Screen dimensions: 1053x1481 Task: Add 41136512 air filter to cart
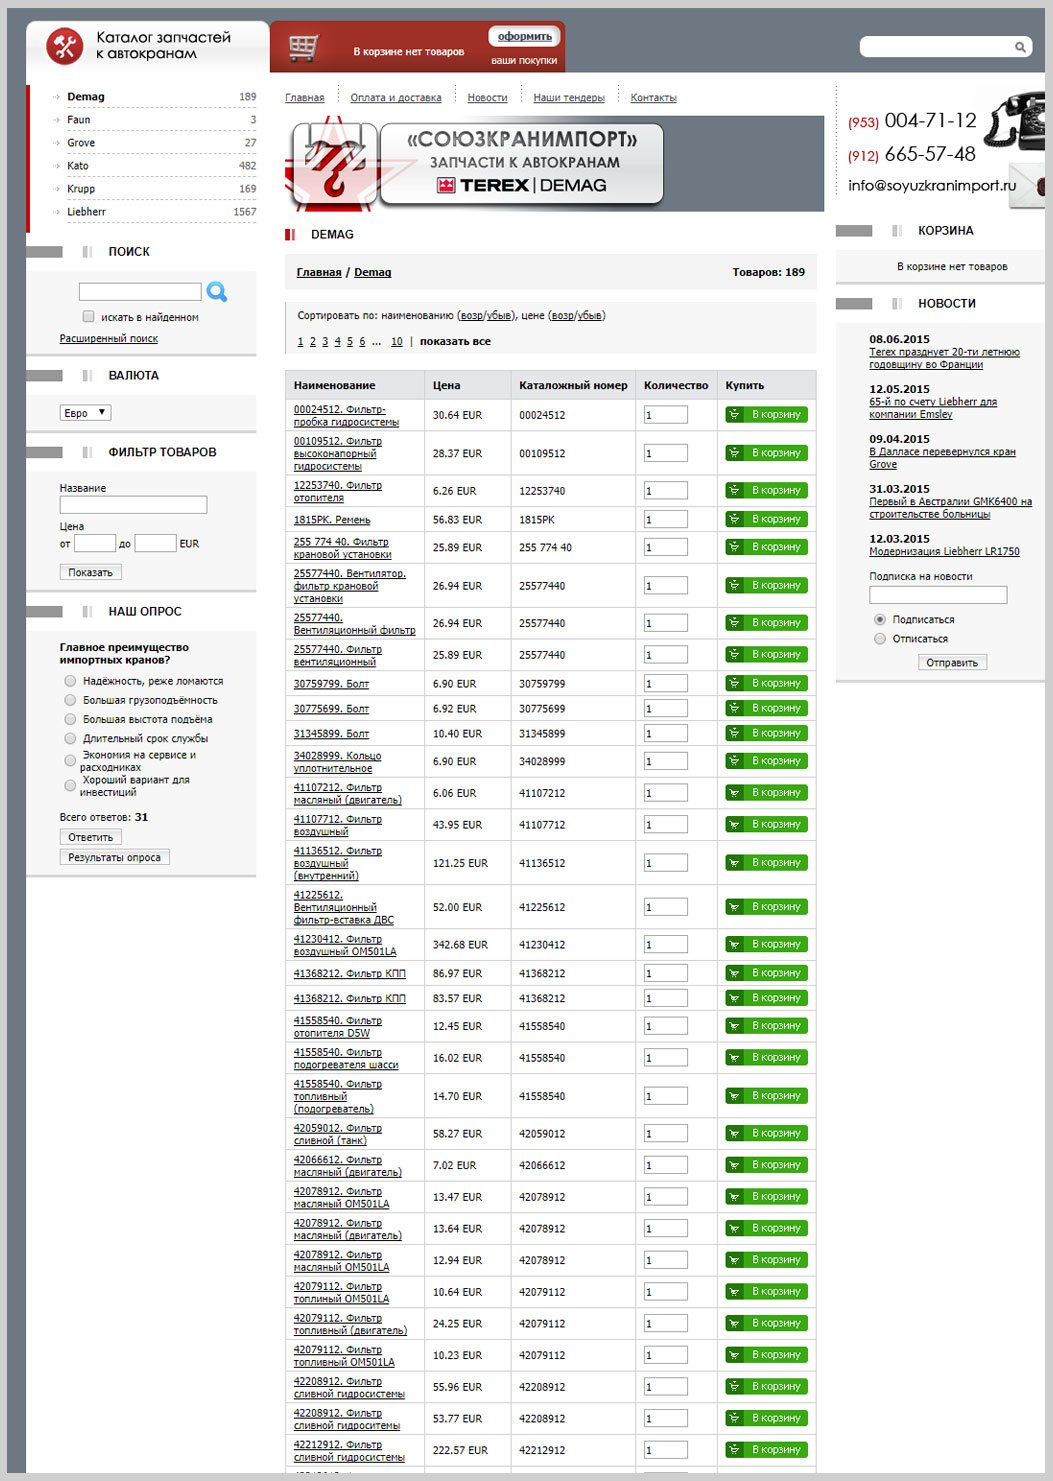(766, 862)
